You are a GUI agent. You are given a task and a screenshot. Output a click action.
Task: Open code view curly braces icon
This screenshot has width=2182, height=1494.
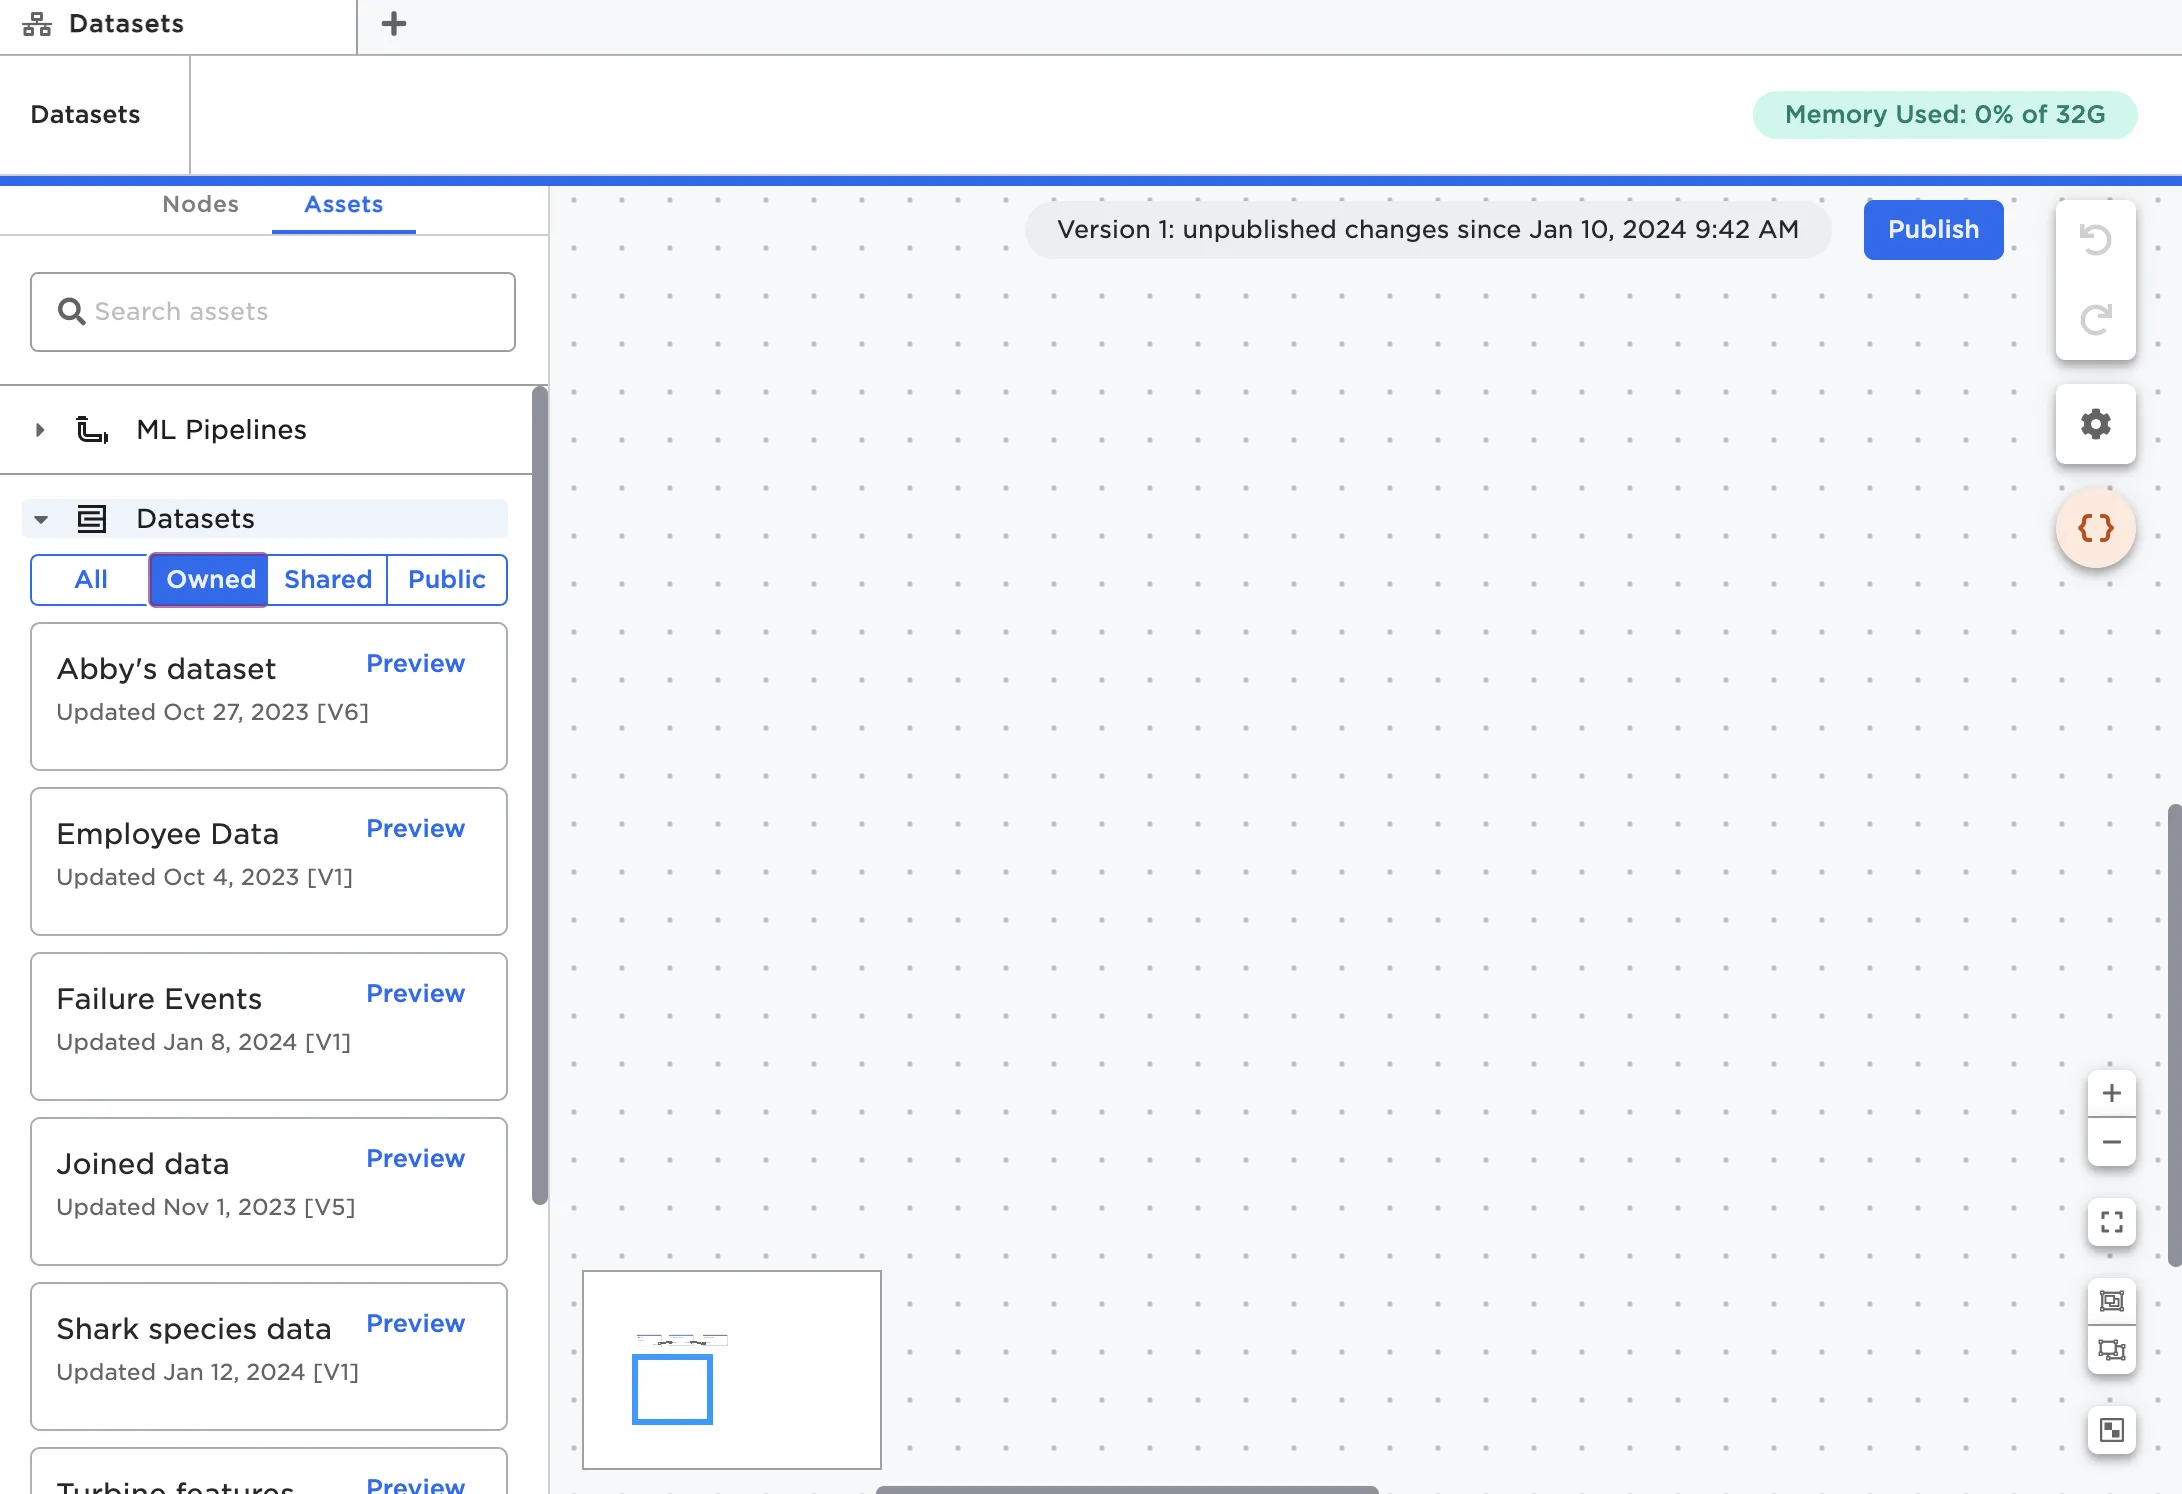[2095, 528]
